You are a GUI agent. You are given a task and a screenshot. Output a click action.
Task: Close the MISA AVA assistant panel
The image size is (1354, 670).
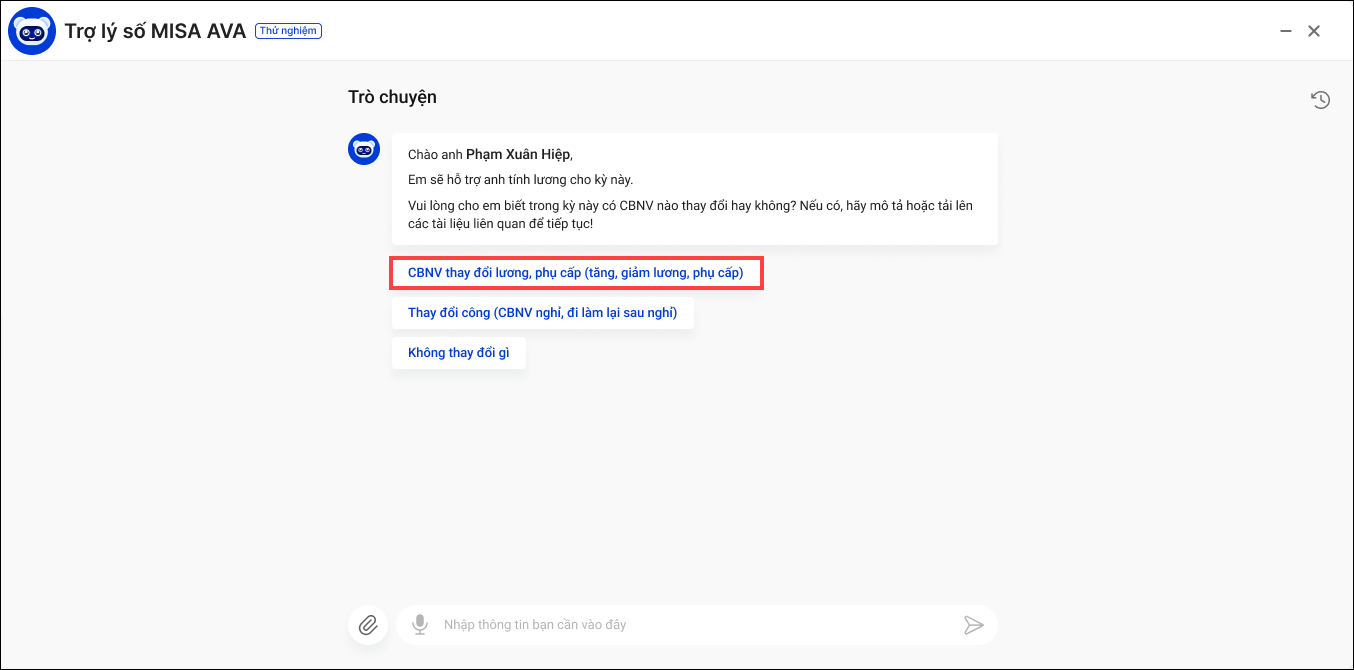point(1314,31)
